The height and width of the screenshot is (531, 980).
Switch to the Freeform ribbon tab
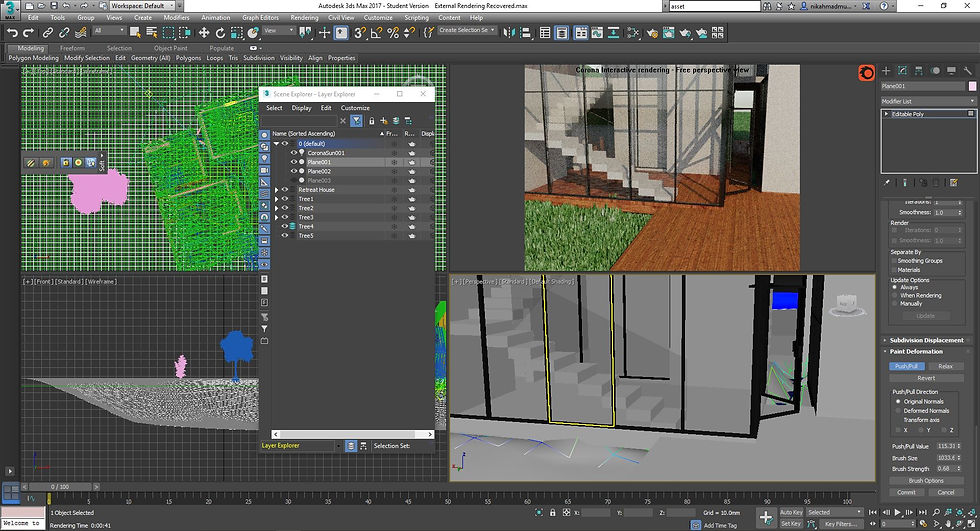(x=72, y=48)
